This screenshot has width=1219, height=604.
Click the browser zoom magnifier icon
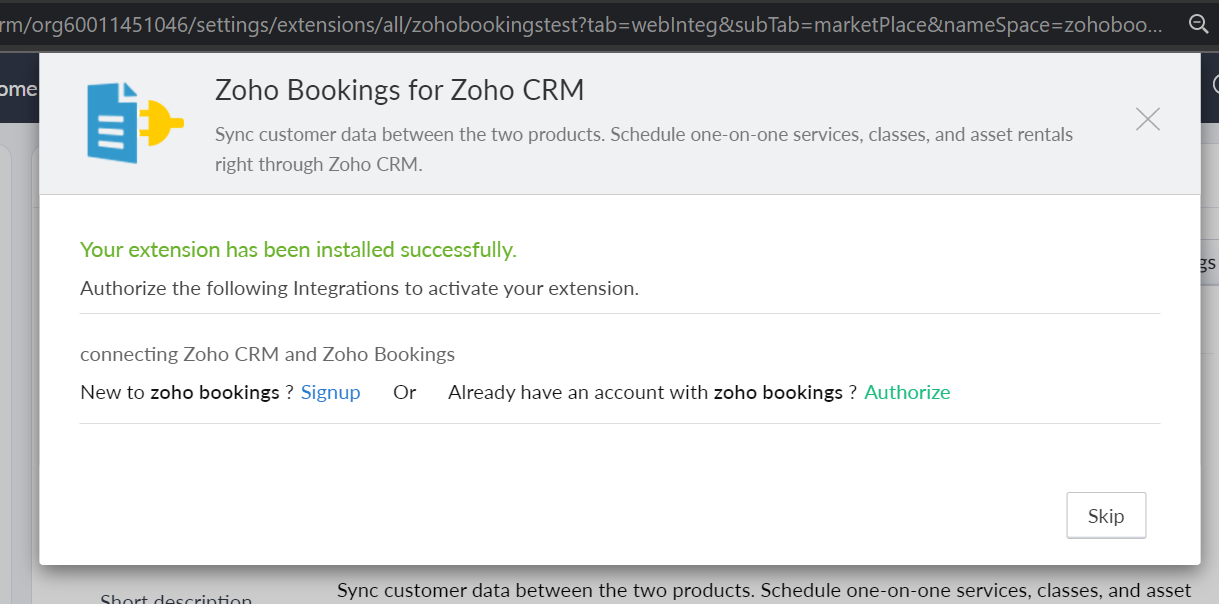[1197, 24]
